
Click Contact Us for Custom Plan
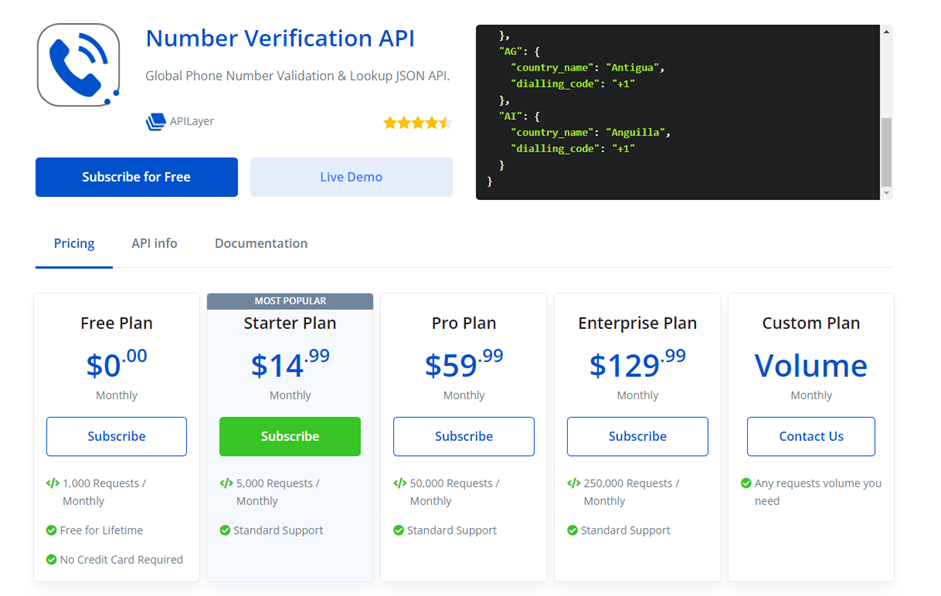click(811, 436)
